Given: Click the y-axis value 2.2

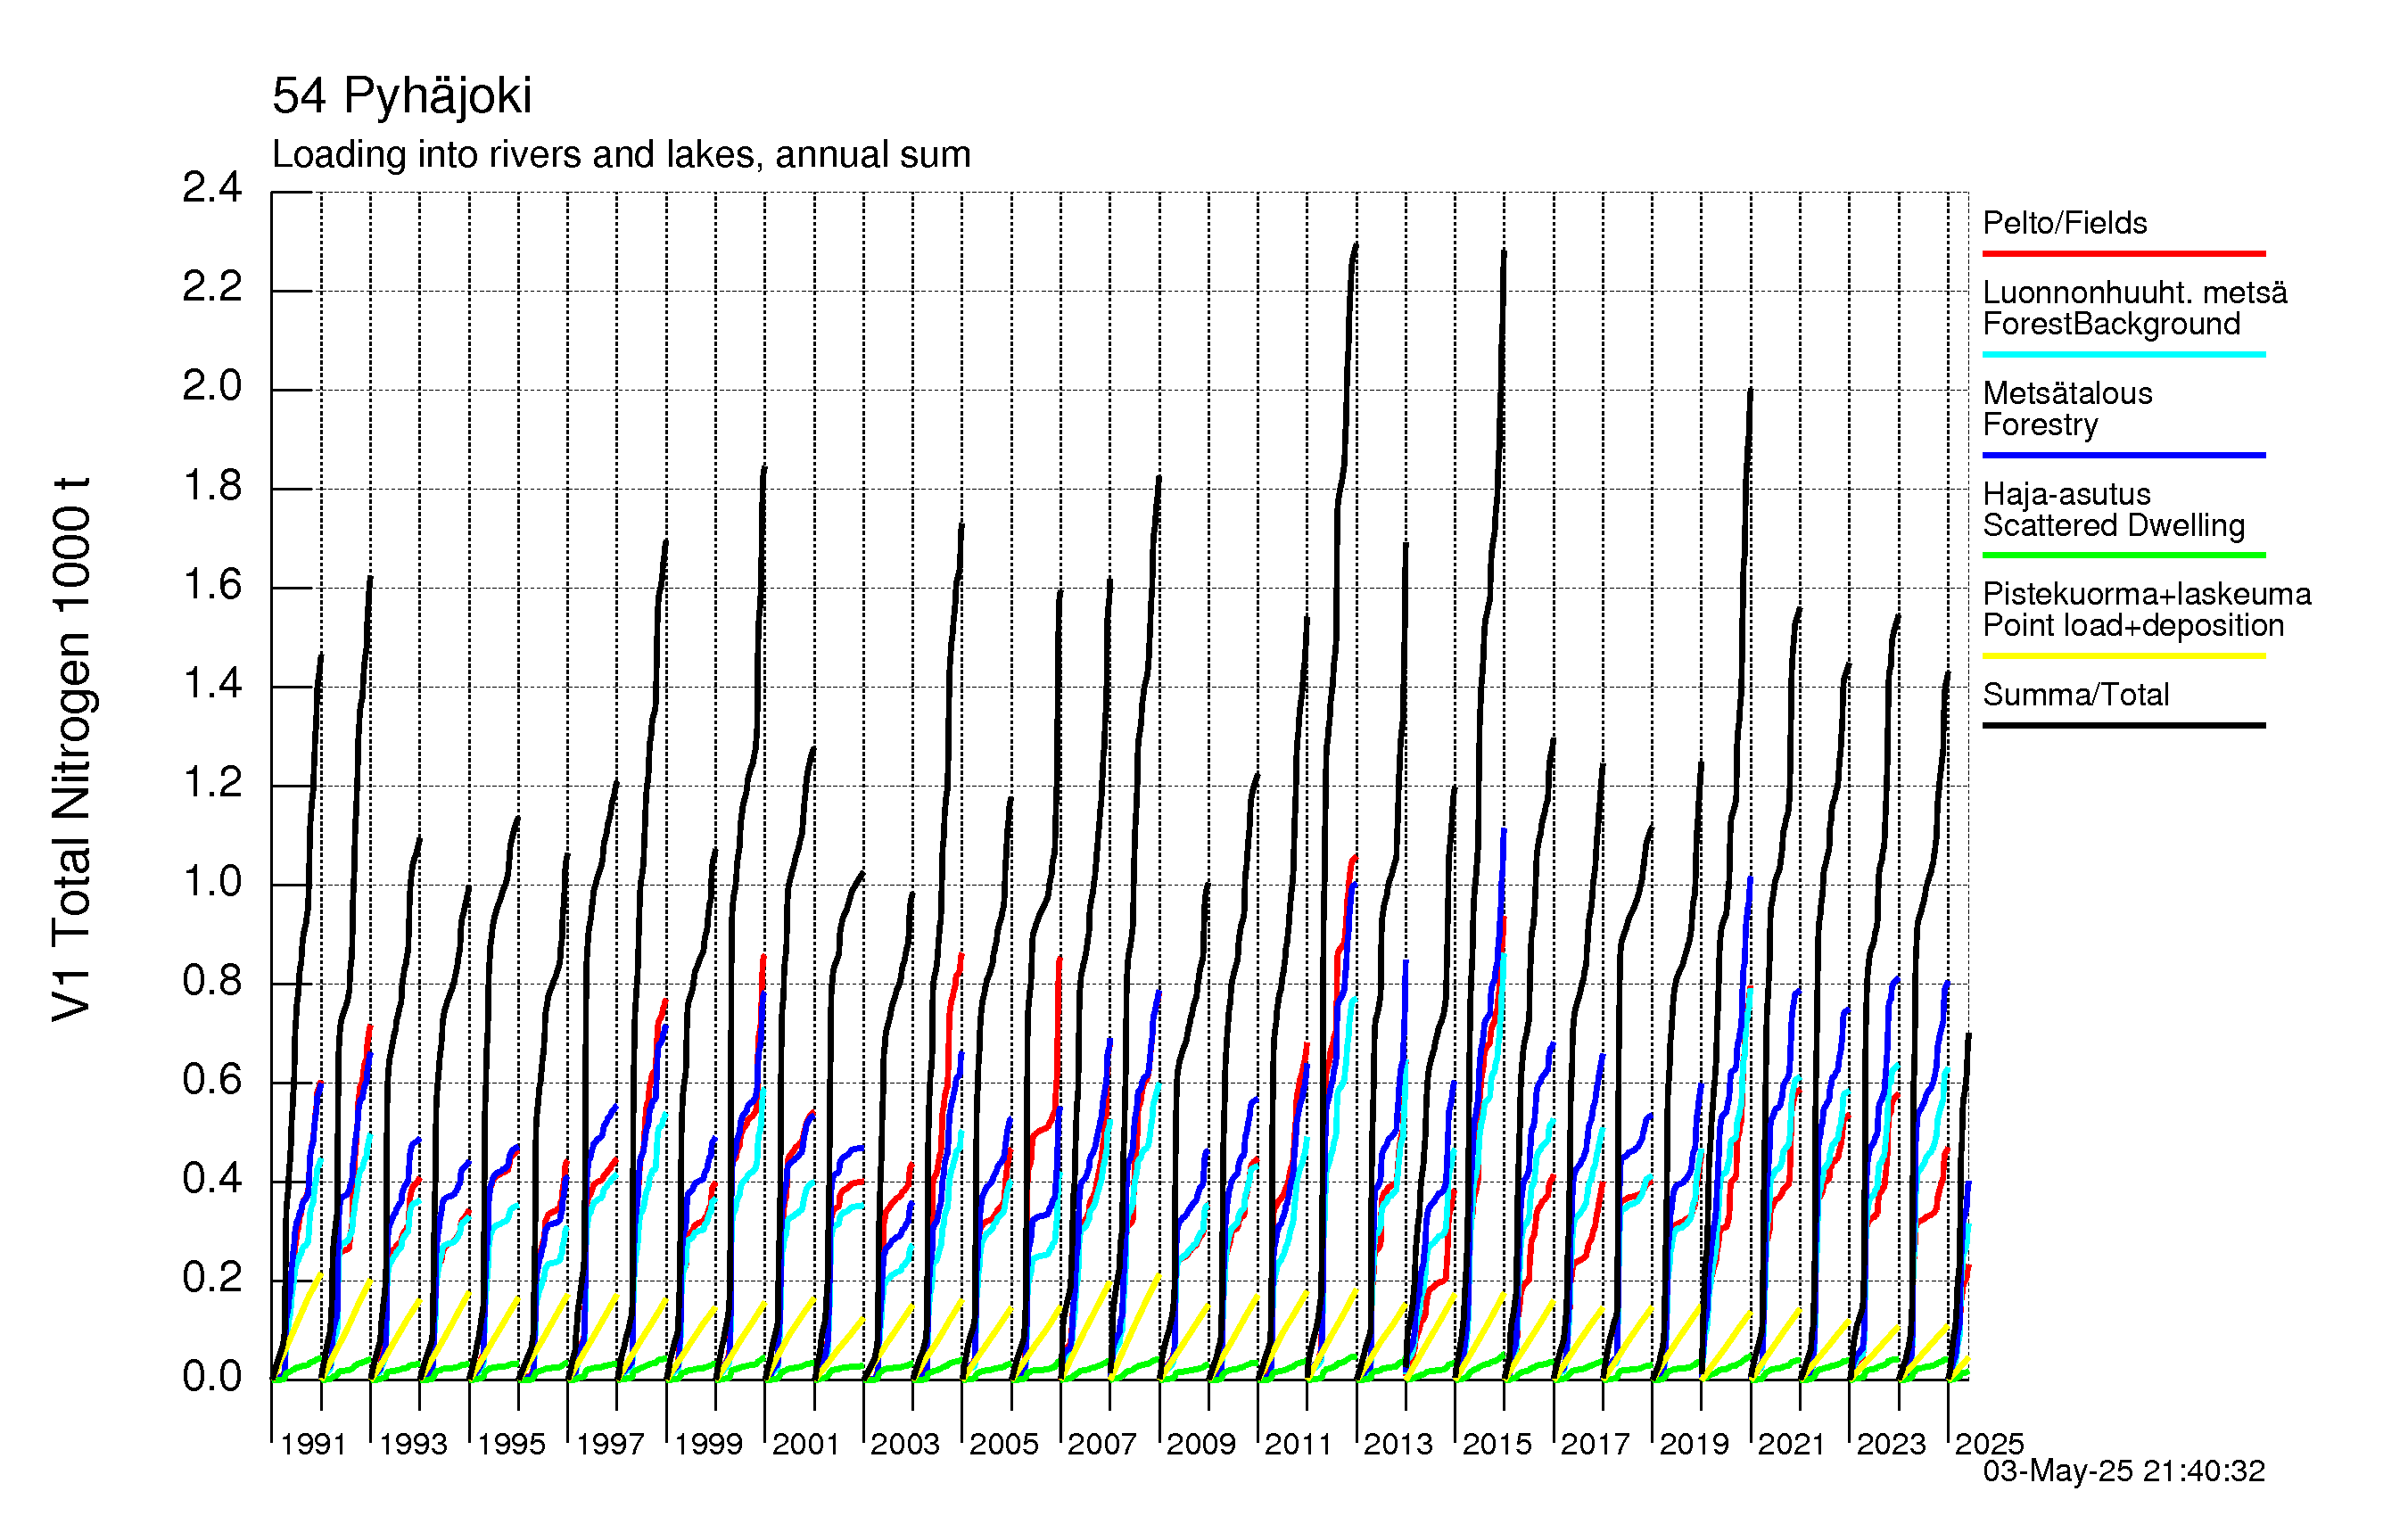Looking at the screenshot, I should [212, 288].
